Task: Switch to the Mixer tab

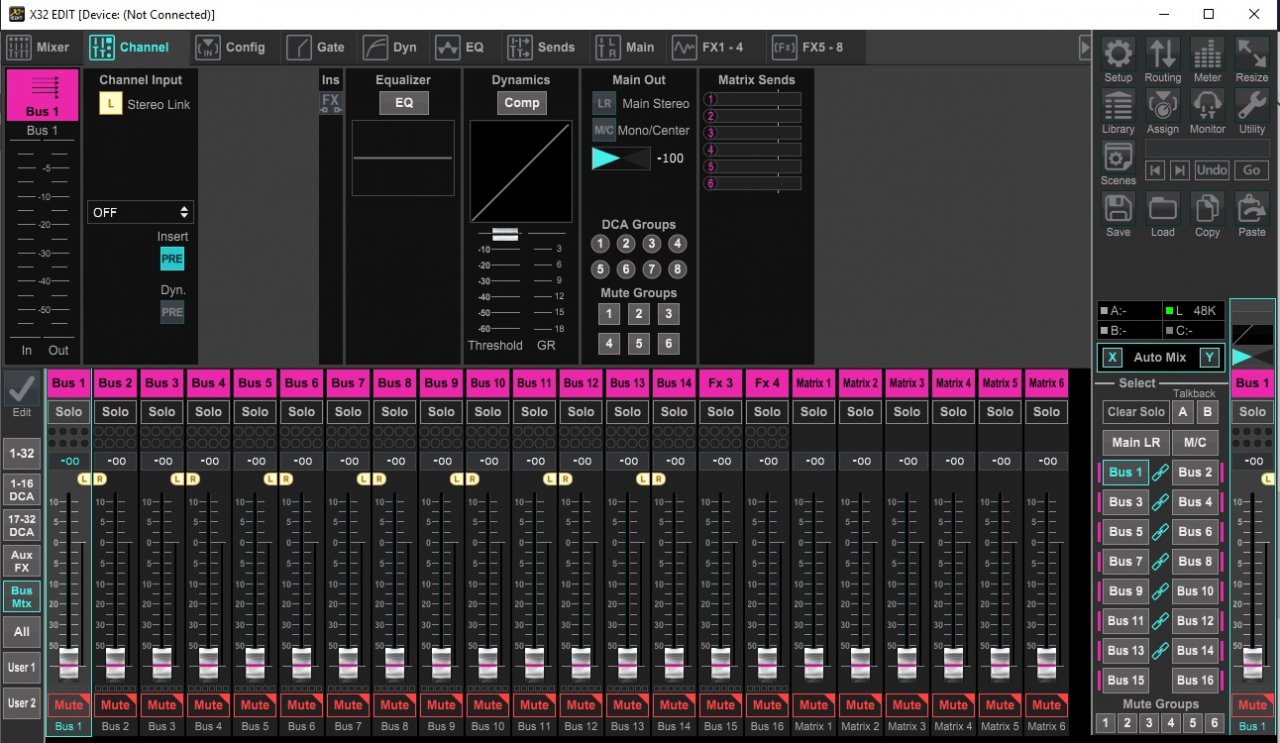Action: click(39, 47)
